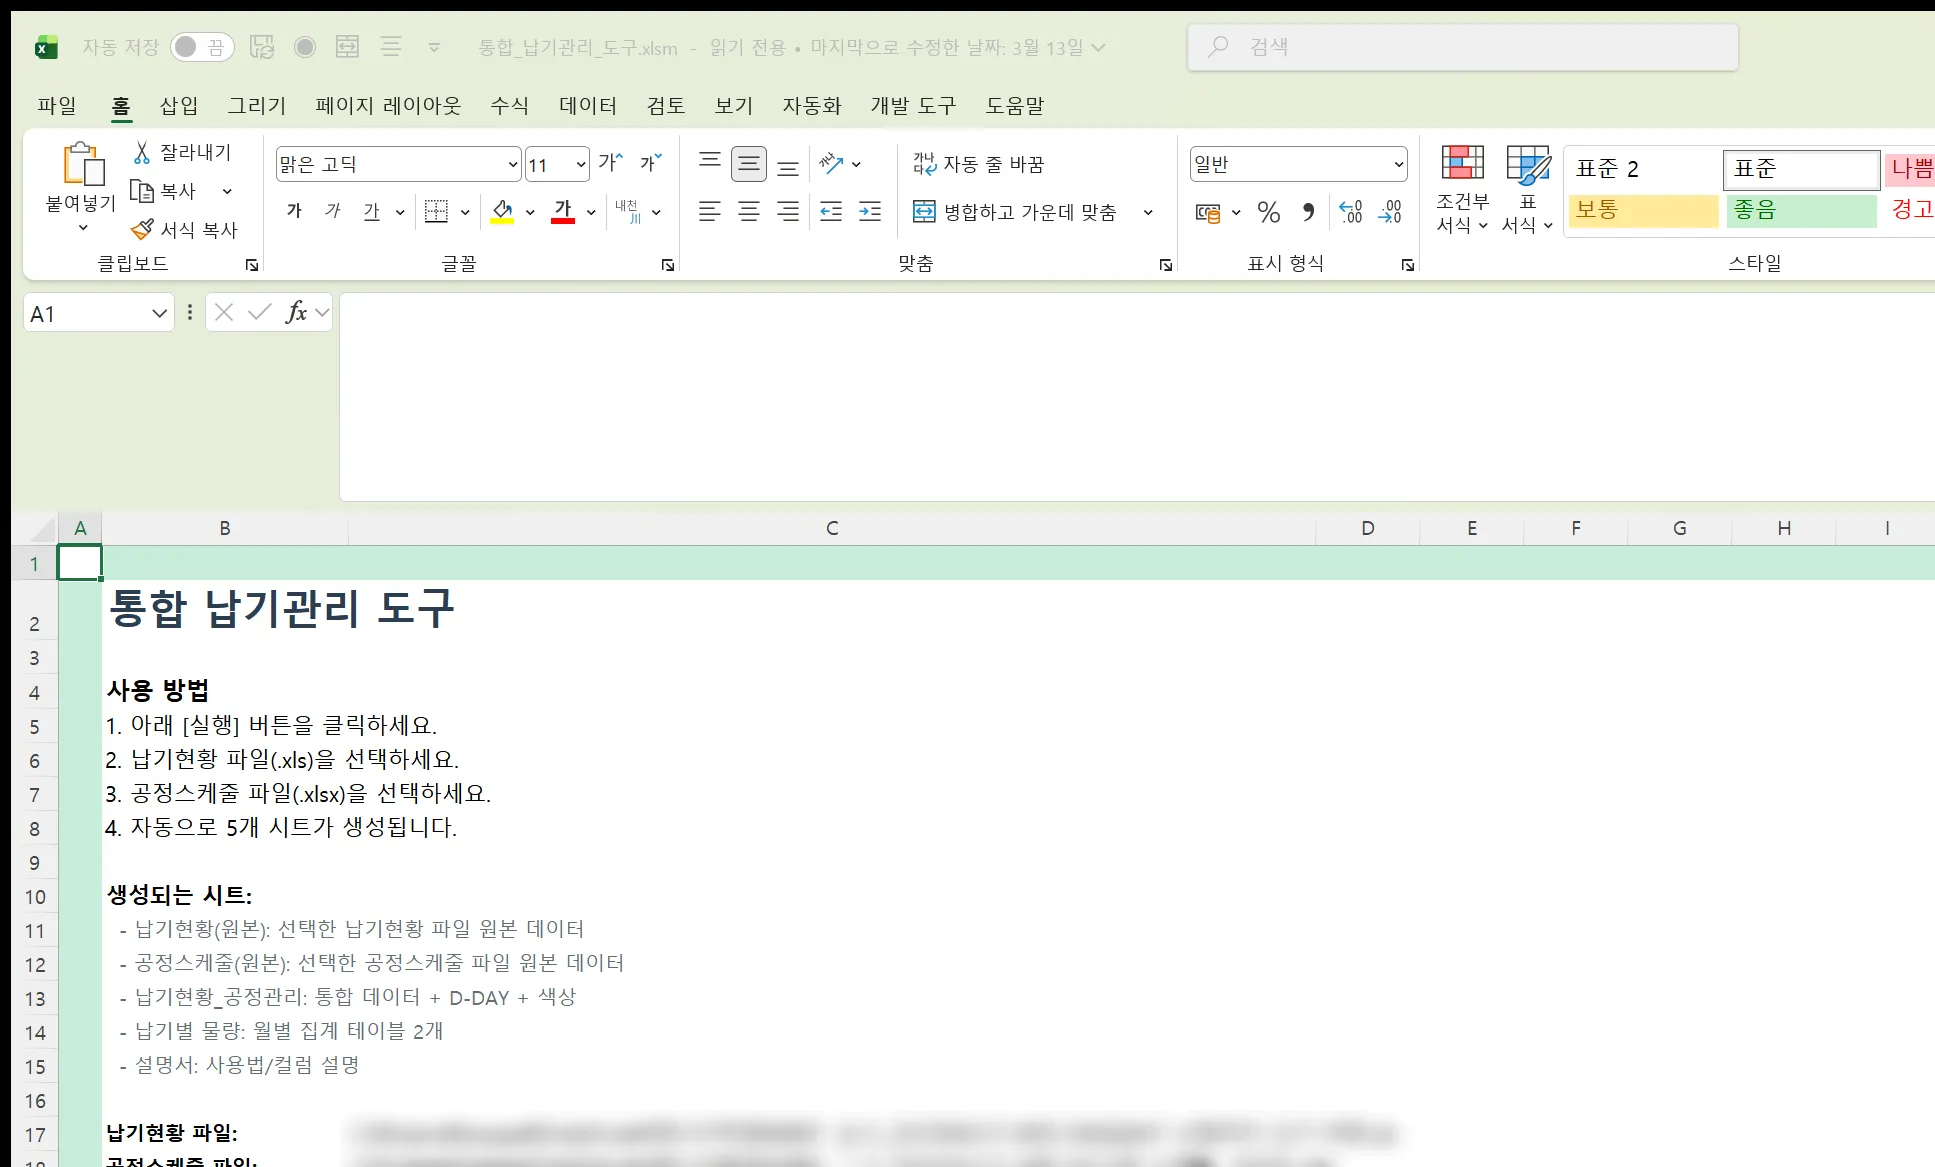Image resolution: width=1935 pixels, height=1167 pixels.
Task: Open merge options dropdown arrow
Action: [1148, 212]
